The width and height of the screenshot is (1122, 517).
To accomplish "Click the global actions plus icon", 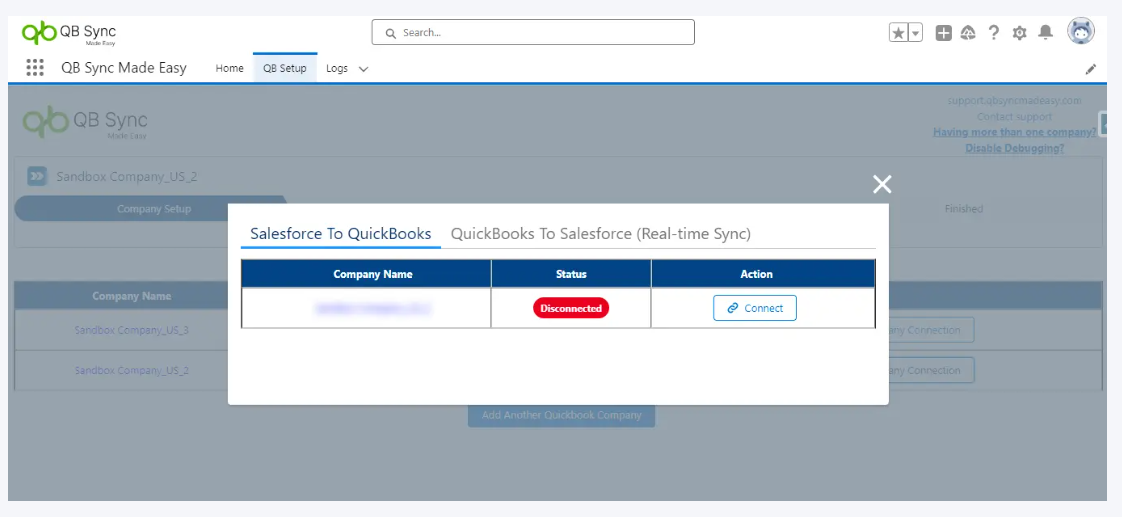I will click(944, 32).
